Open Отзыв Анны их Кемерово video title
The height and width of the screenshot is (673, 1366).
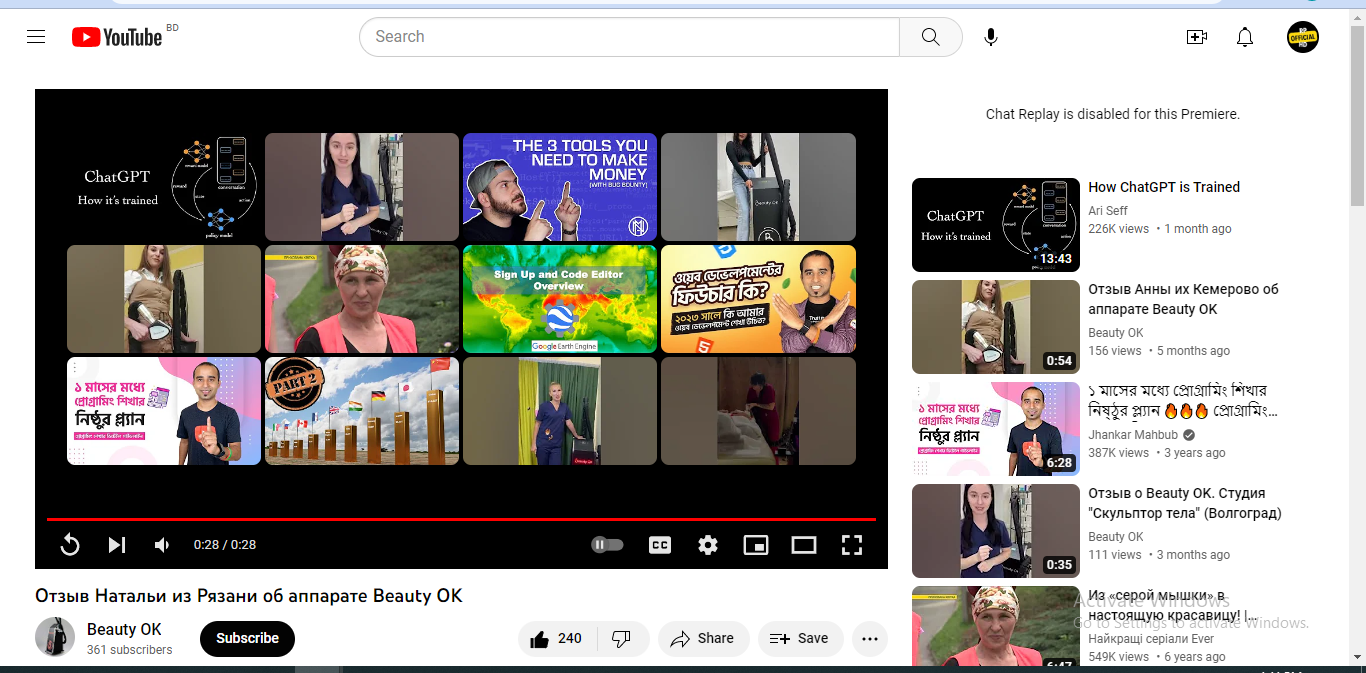point(1183,299)
